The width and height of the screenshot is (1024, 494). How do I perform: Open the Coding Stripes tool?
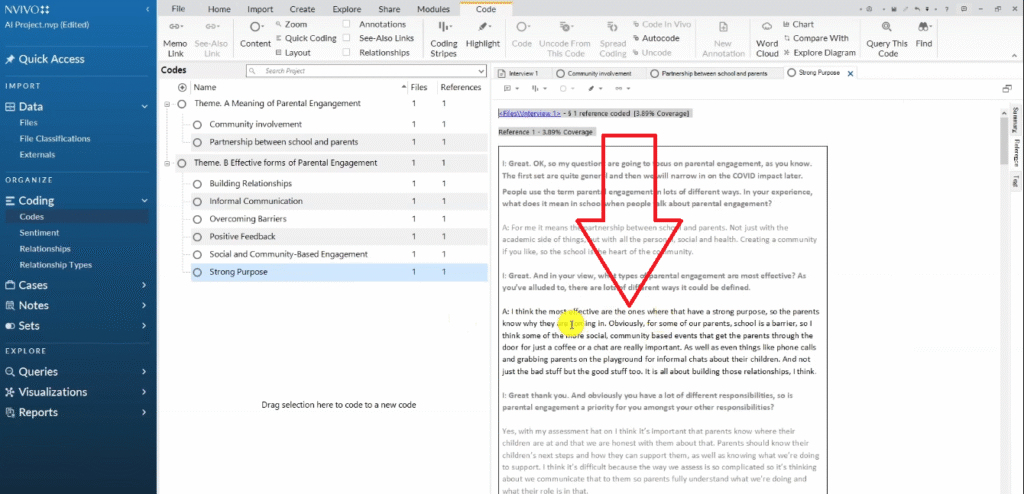pyautogui.click(x=443, y=32)
